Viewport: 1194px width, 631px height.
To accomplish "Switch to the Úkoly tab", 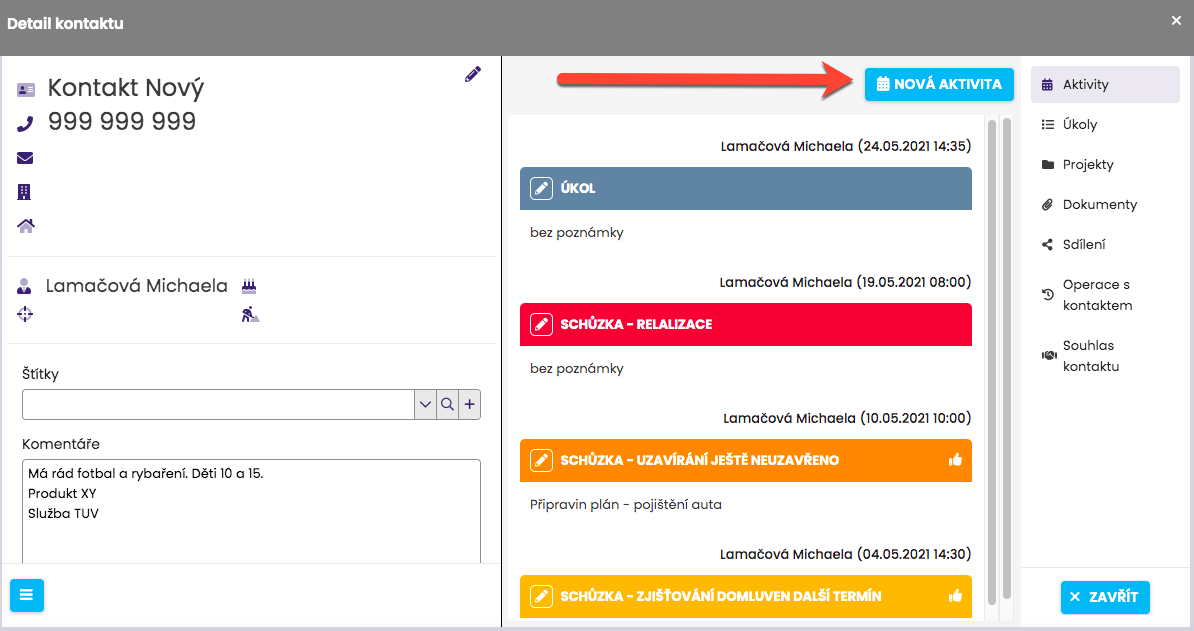I will tap(1079, 125).
